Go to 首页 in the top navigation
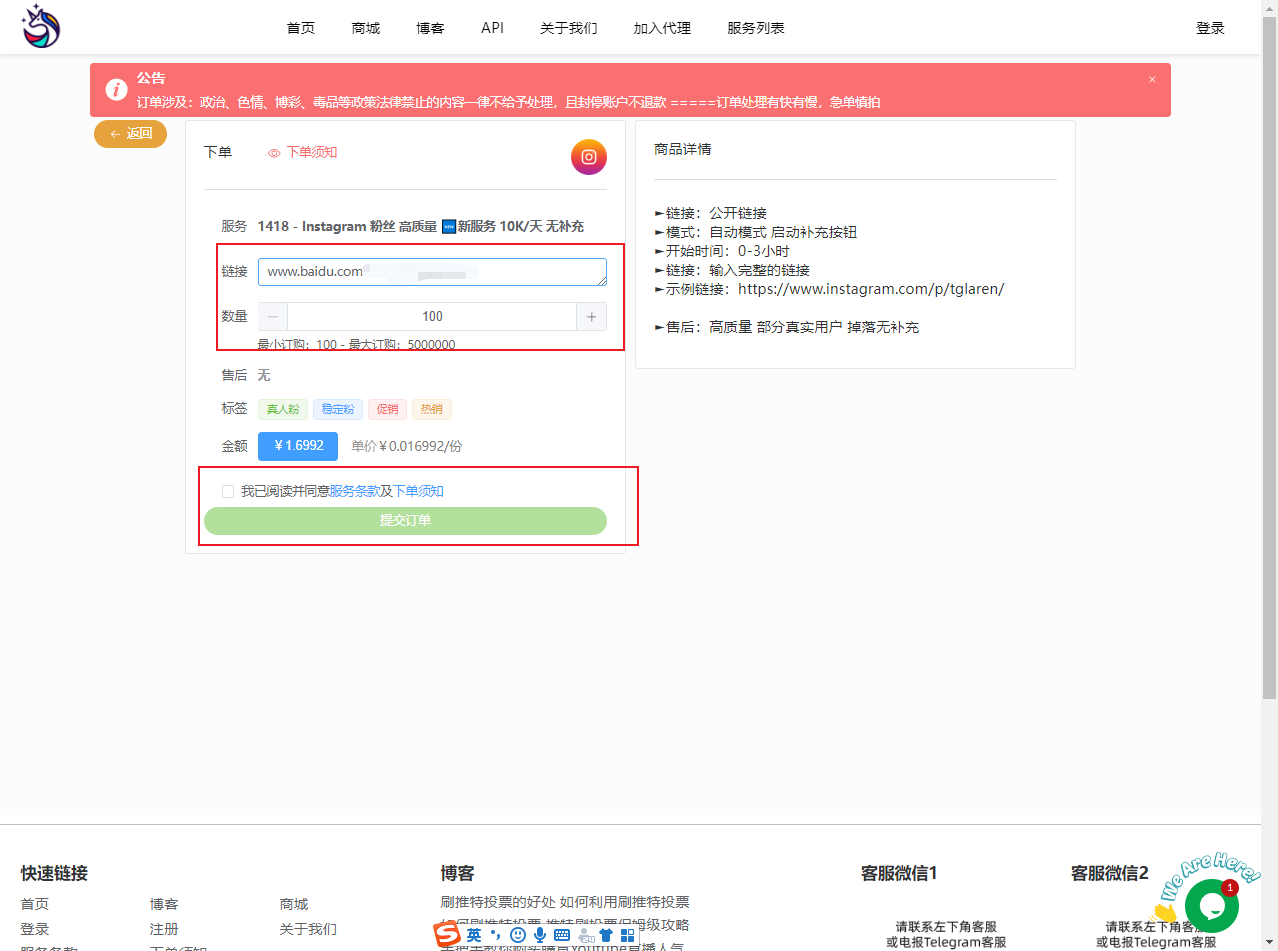Screen dimensions: 1278x951 (x=301, y=28)
